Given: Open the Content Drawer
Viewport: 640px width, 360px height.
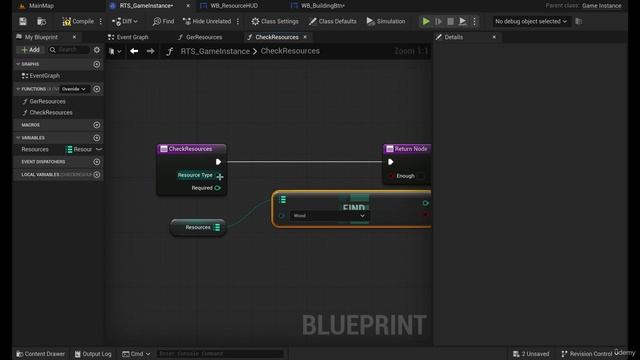Looking at the screenshot, I should 40,354.
